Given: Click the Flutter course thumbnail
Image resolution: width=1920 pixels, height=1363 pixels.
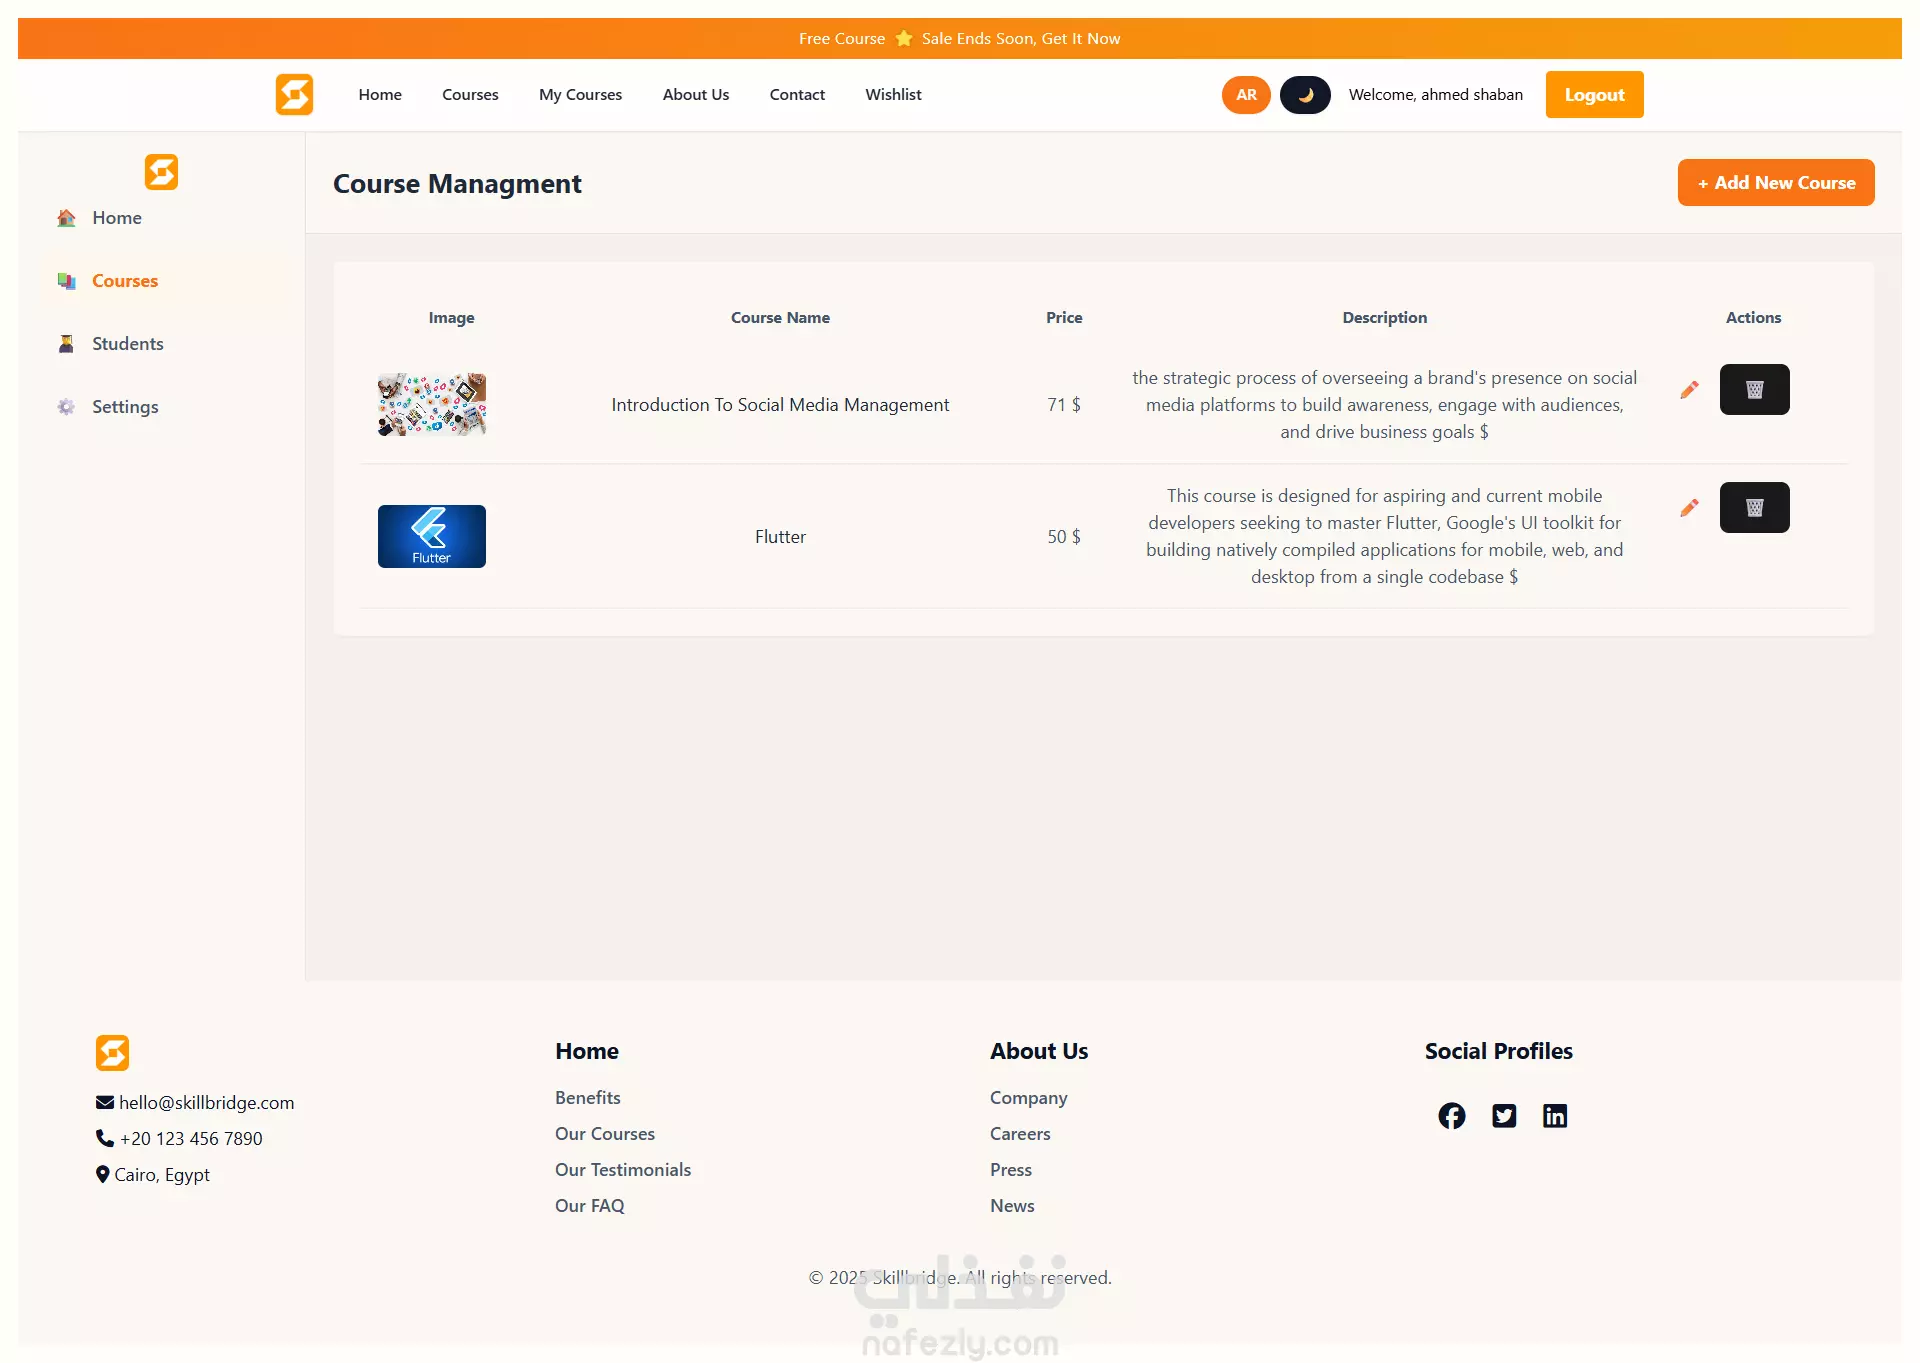Looking at the screenshot, I should (431, 537).
